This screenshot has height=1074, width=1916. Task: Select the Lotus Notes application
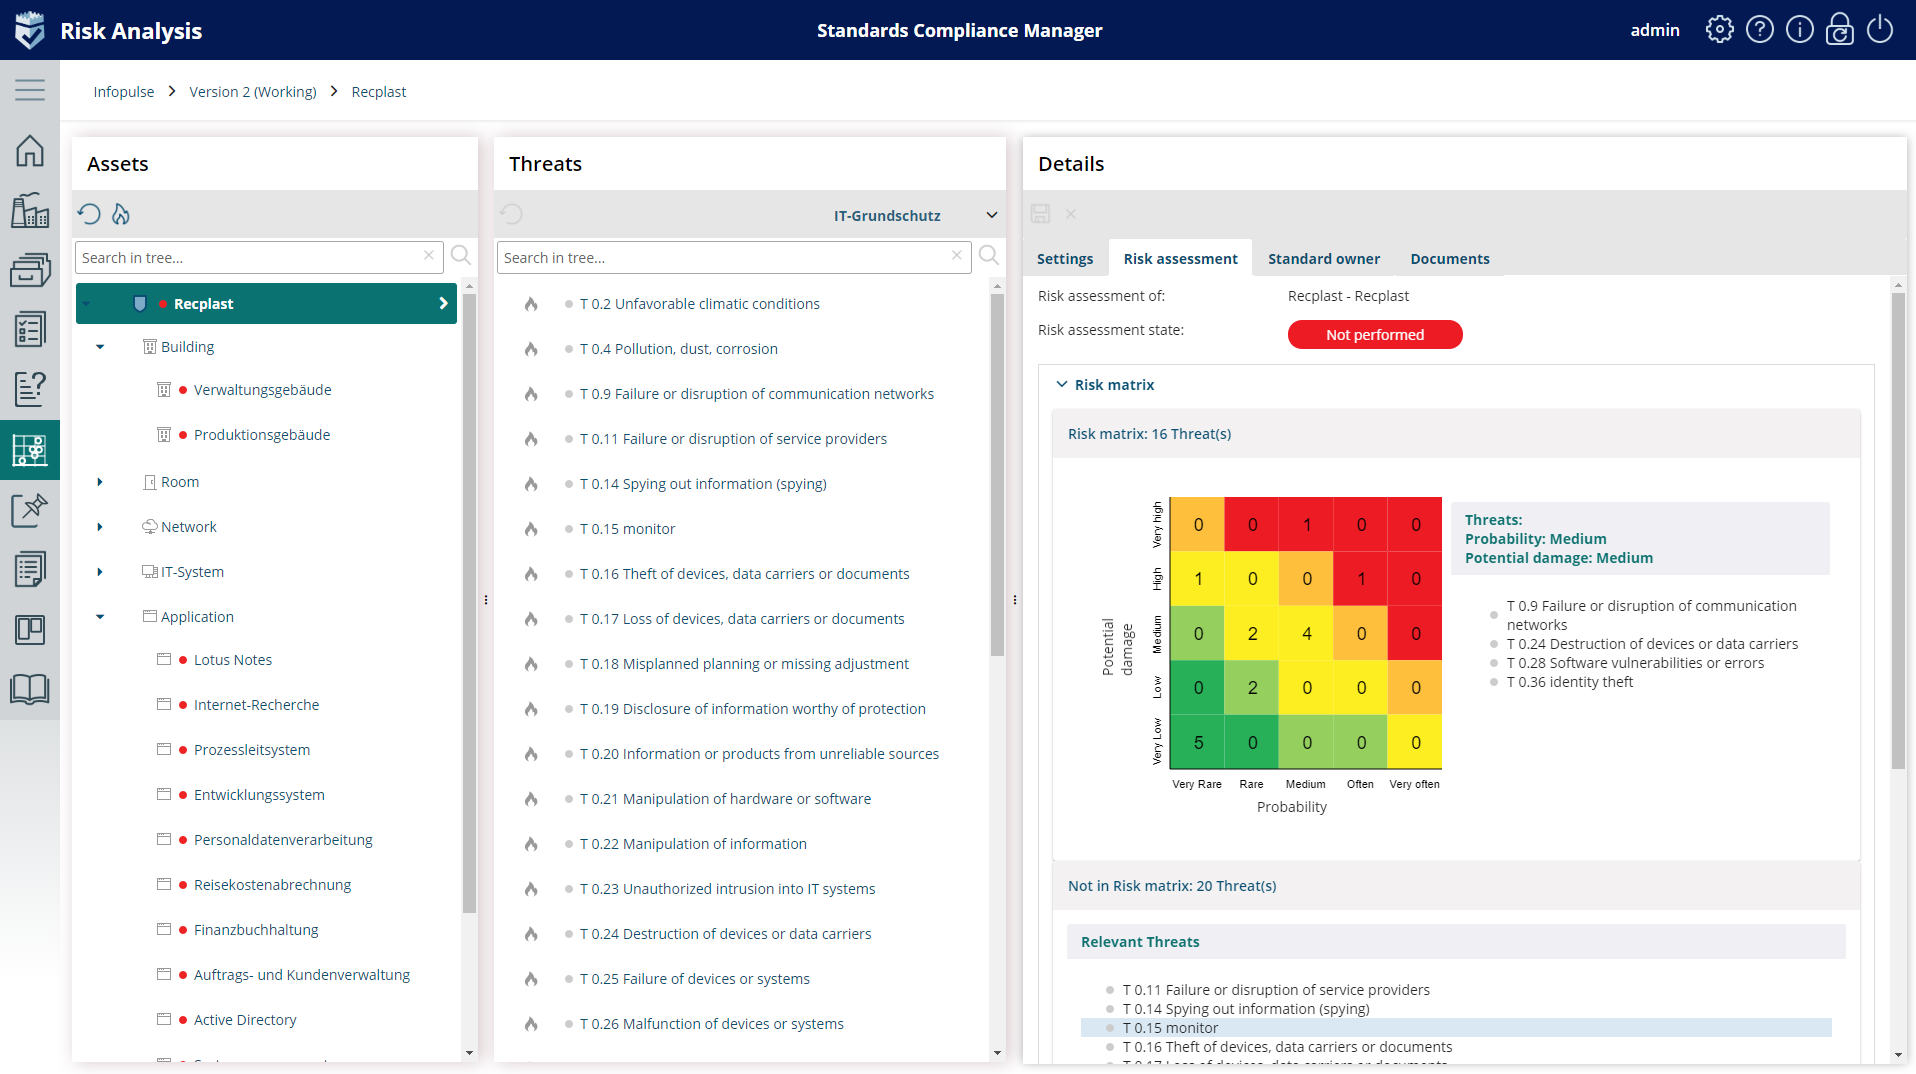click(x=233, y=660)
